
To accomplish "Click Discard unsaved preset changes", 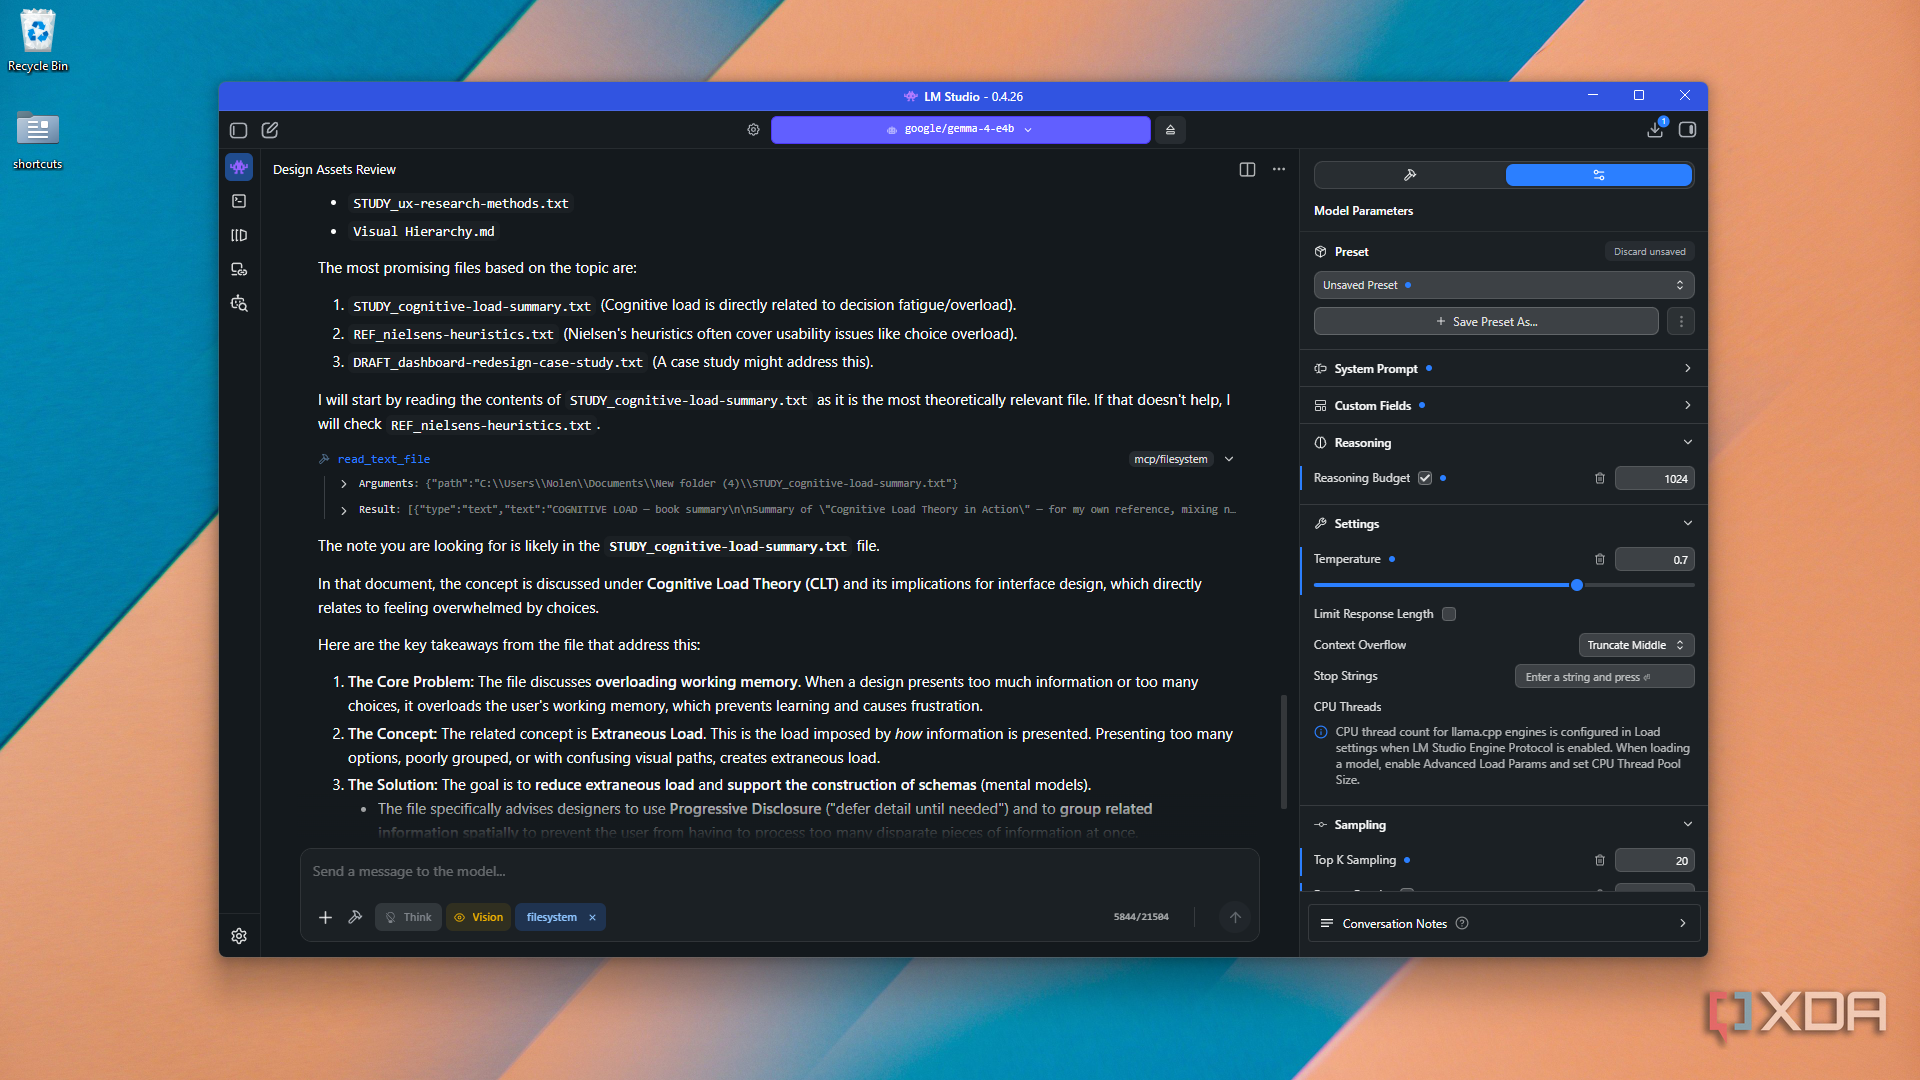I will pyautogui.click(x=1649, y=251).
